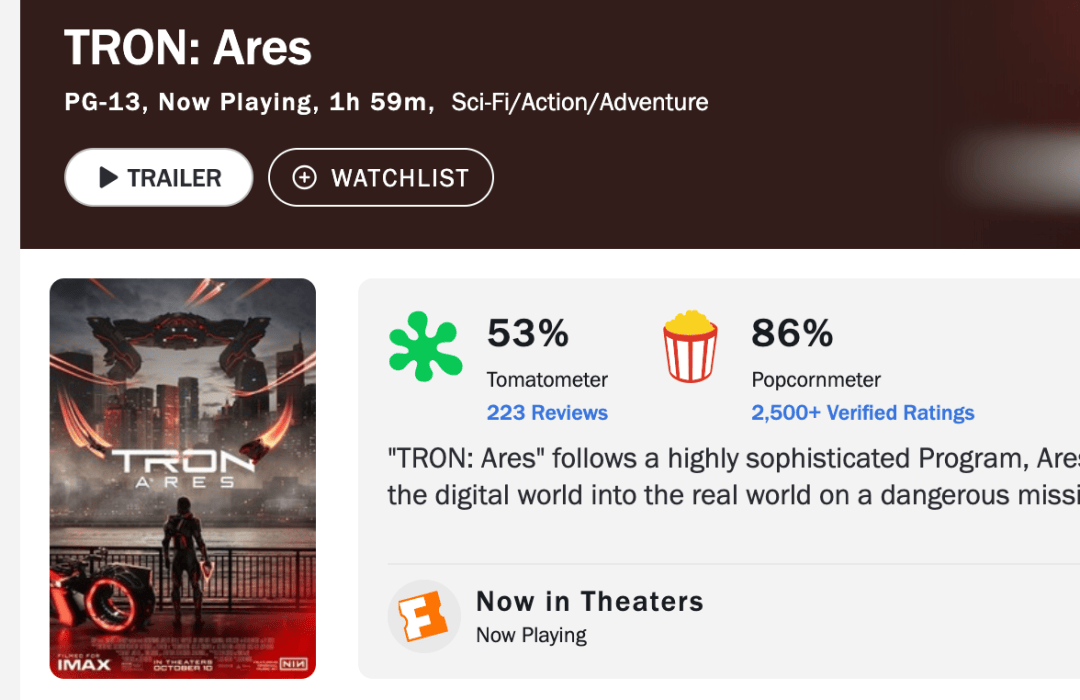The image size is (1080, 700).
Task: Click Now Playing under Now in Theaters
Action: point(531,635)
